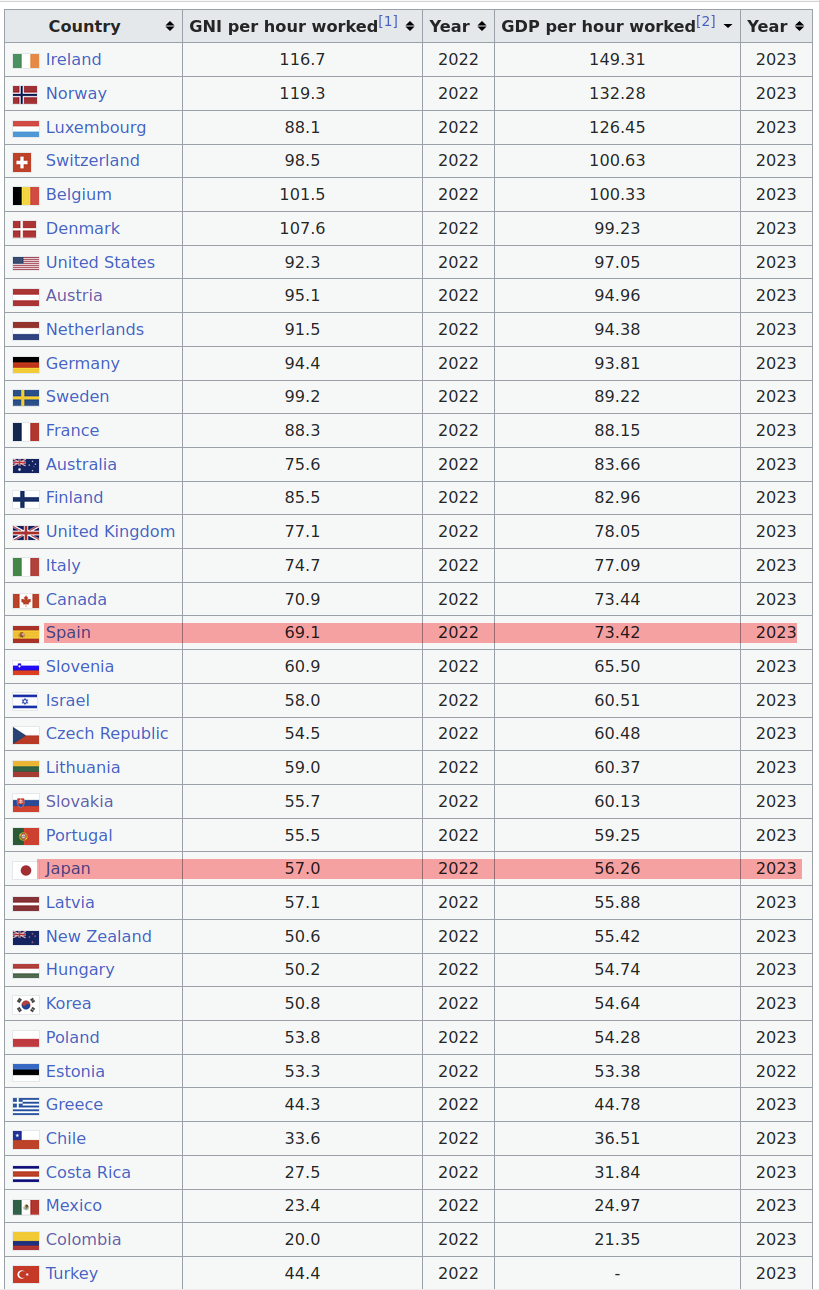Click the Sweden flag icon
The width and height of the screenshot is (819, 1290).
[26, 397]
